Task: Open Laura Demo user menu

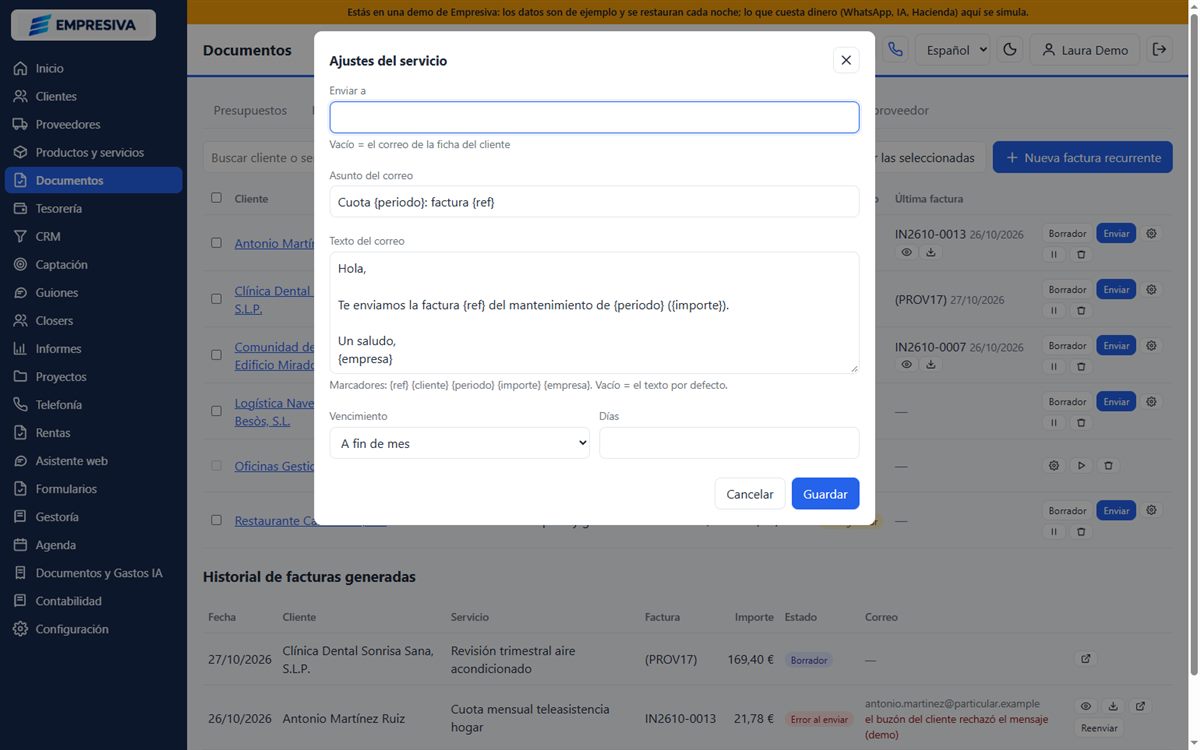Action: coord(1084,49)
